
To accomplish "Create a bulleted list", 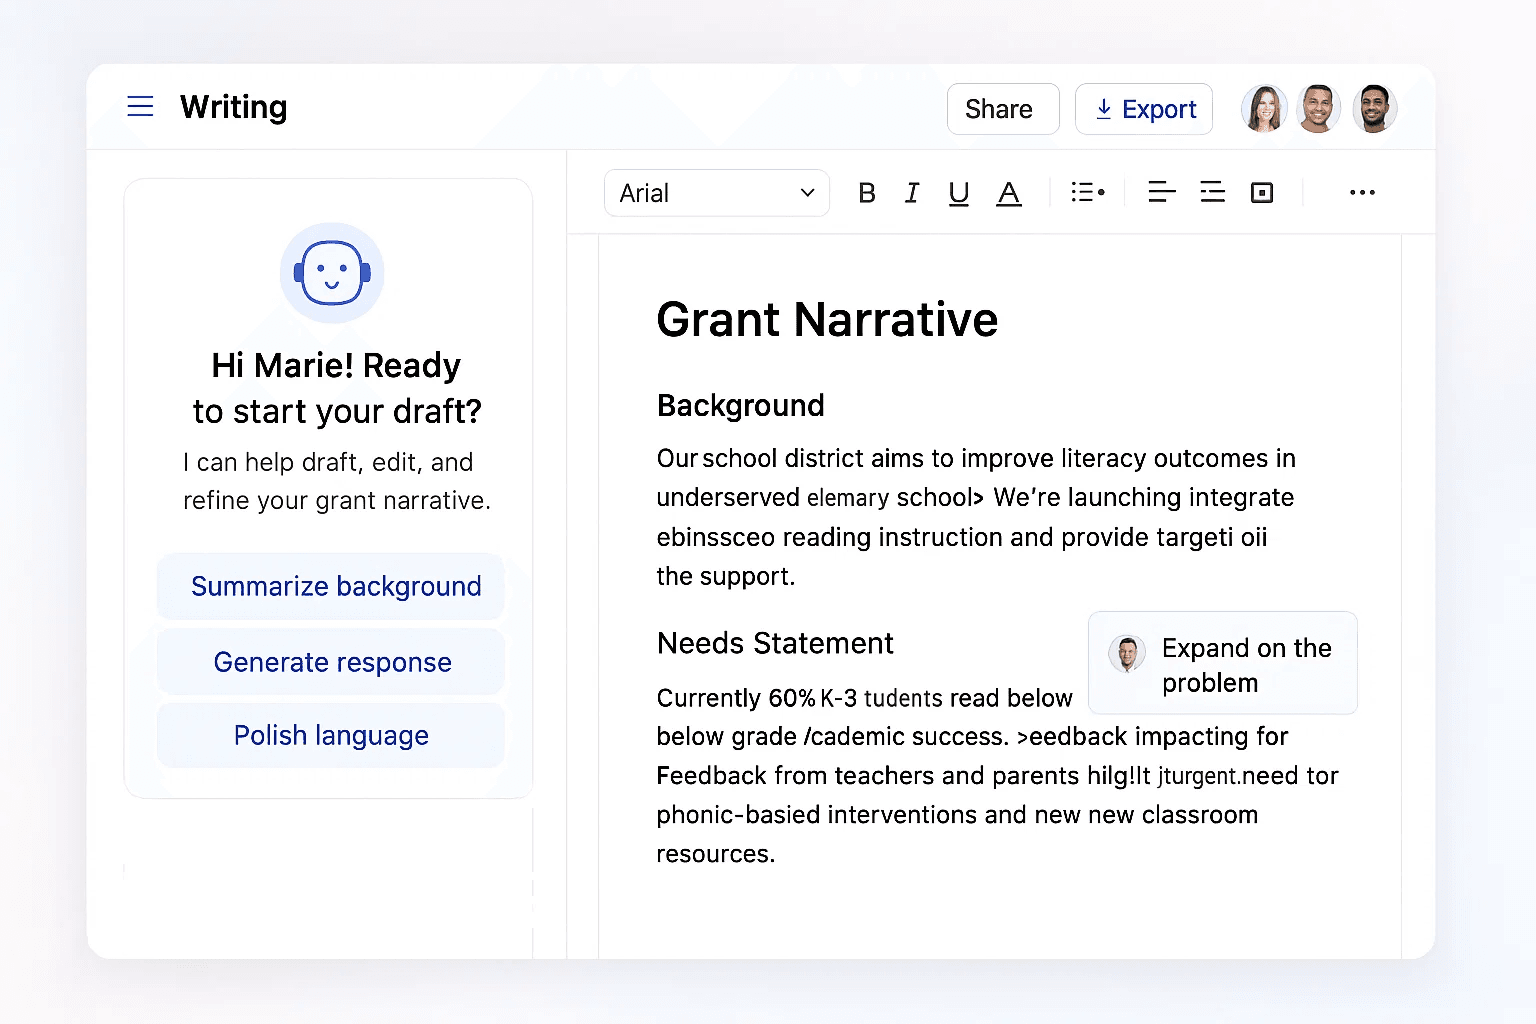I will click(x=1082, y=192).
